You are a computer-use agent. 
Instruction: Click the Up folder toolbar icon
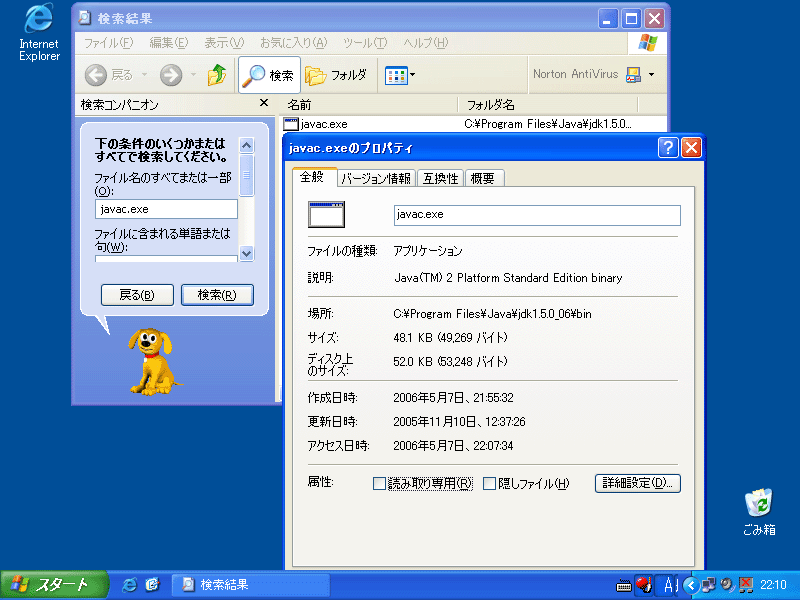216,75
